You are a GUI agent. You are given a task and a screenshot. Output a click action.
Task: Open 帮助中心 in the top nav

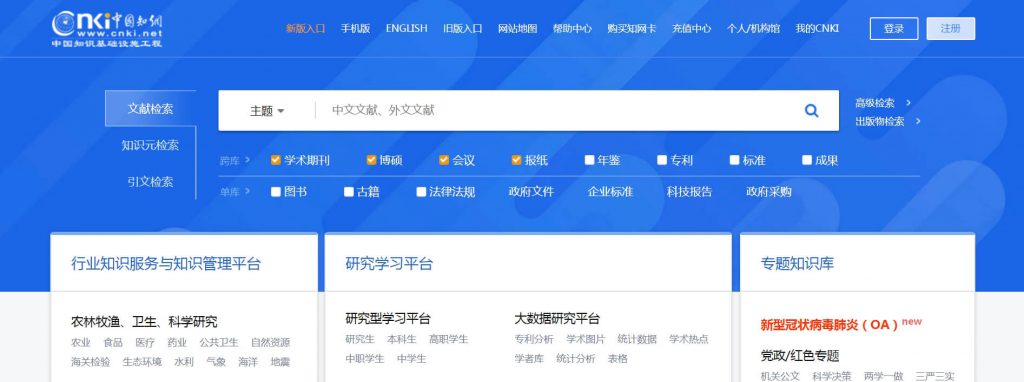click(x=572, y=29)
